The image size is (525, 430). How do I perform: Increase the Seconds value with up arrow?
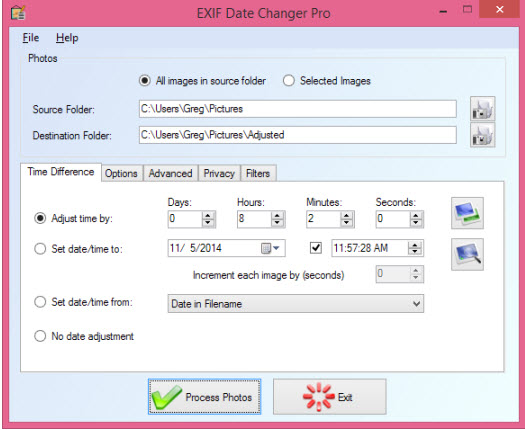(416, 215)
